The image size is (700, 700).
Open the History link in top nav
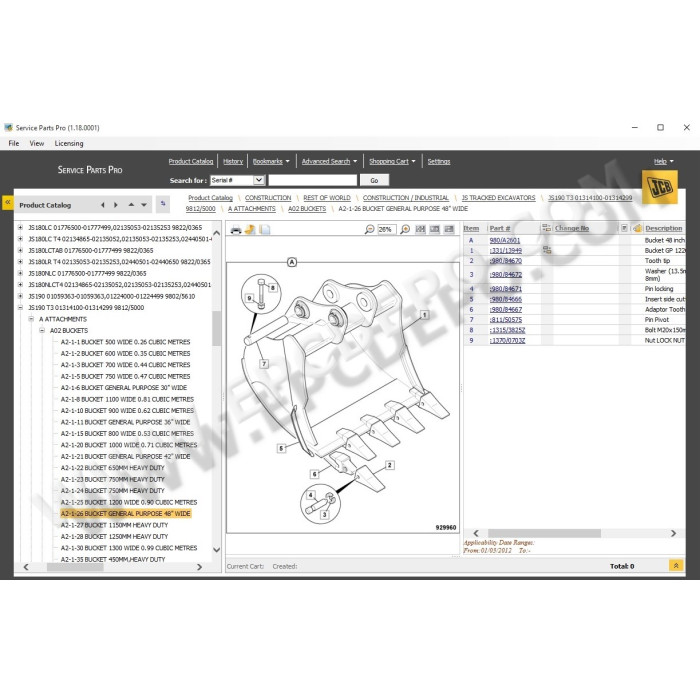point(233,161)
